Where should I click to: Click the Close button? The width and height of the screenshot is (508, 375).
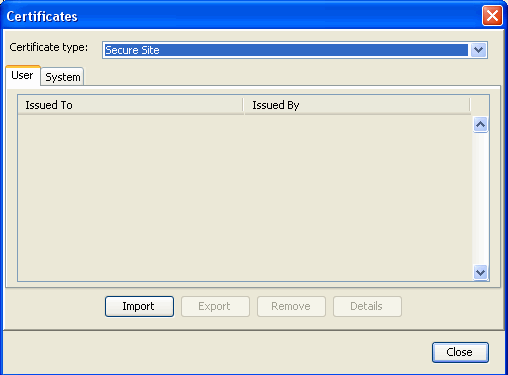pos(460,352)
